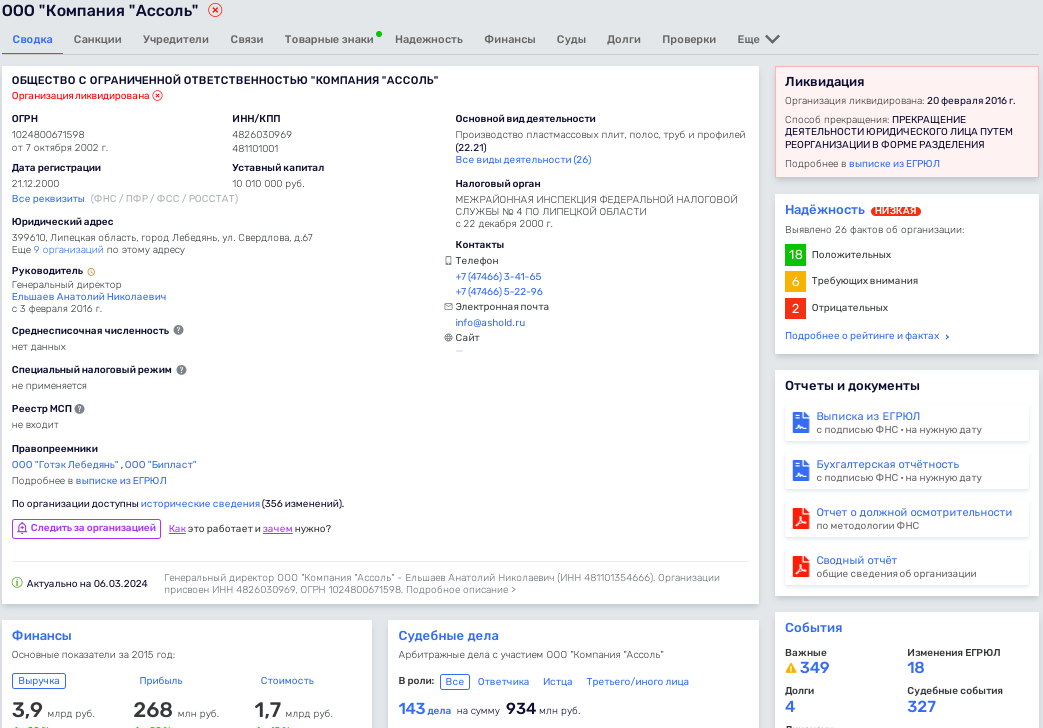Click the green 18 positive facts badge
Screen dimensions: 1043x728
[x=796, y=255]
